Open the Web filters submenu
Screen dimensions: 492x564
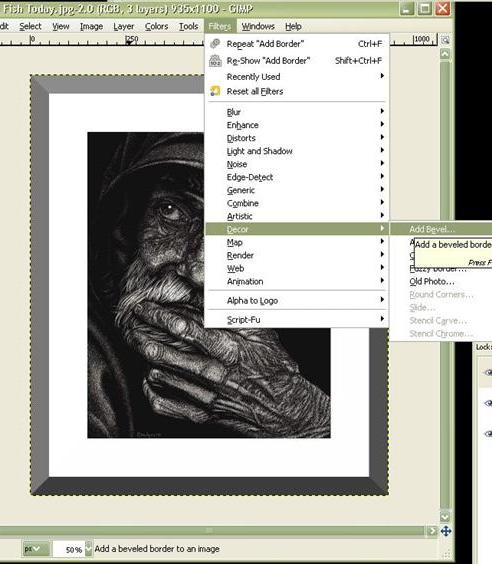point(297,268)
